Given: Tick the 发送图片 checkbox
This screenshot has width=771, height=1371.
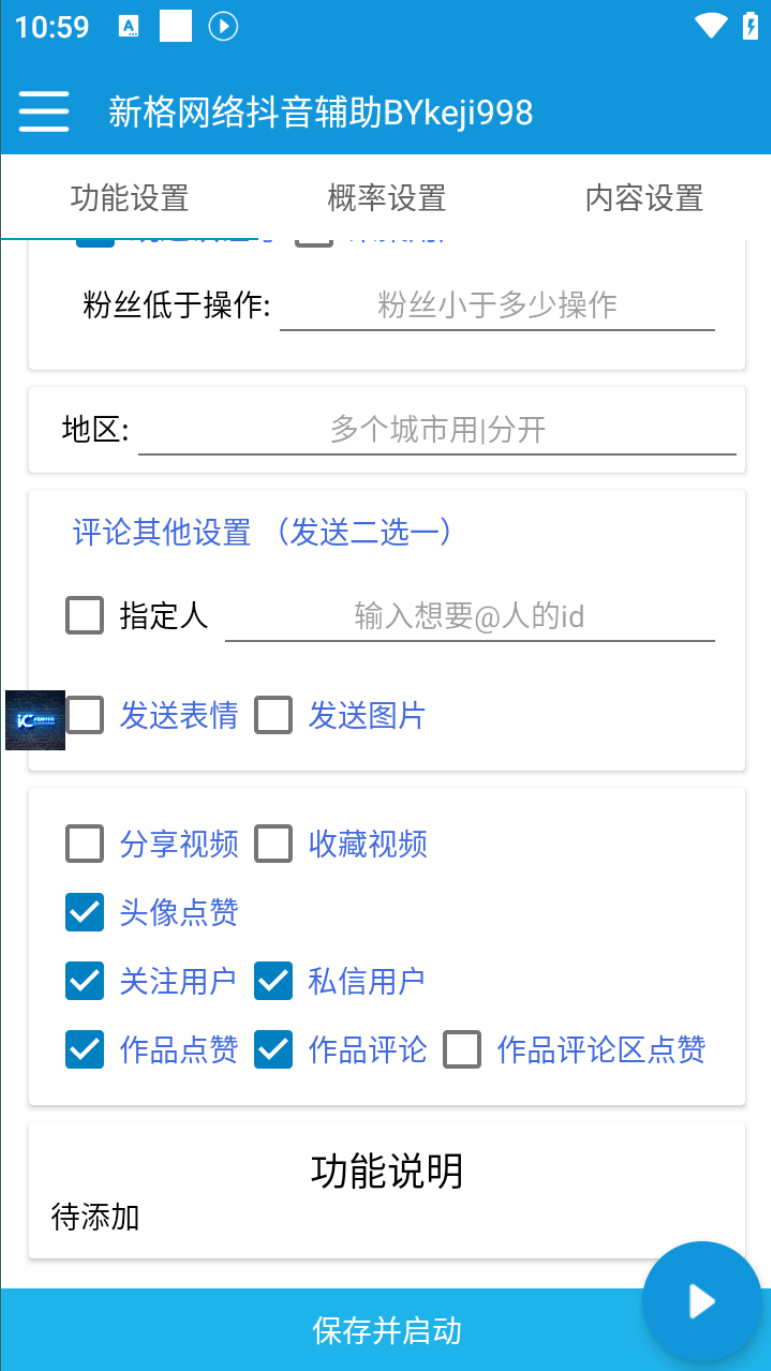Looking at the screenshot, I should click(x=273, y=716).
